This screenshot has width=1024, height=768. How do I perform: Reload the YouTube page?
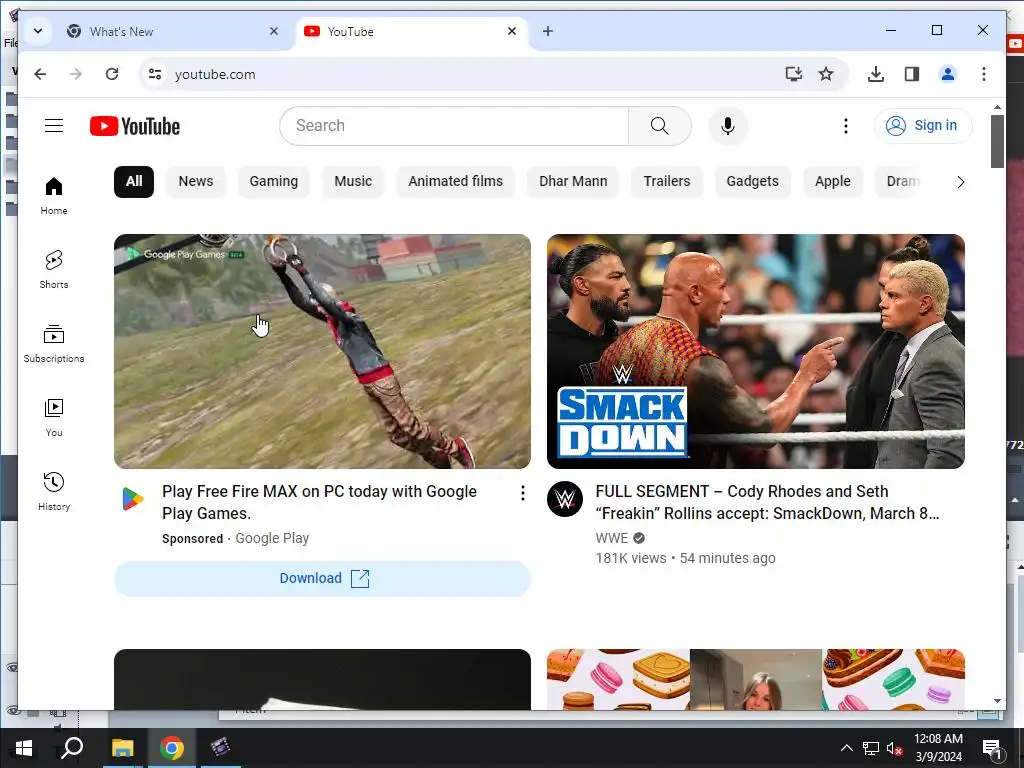click(x=112, y=74)
